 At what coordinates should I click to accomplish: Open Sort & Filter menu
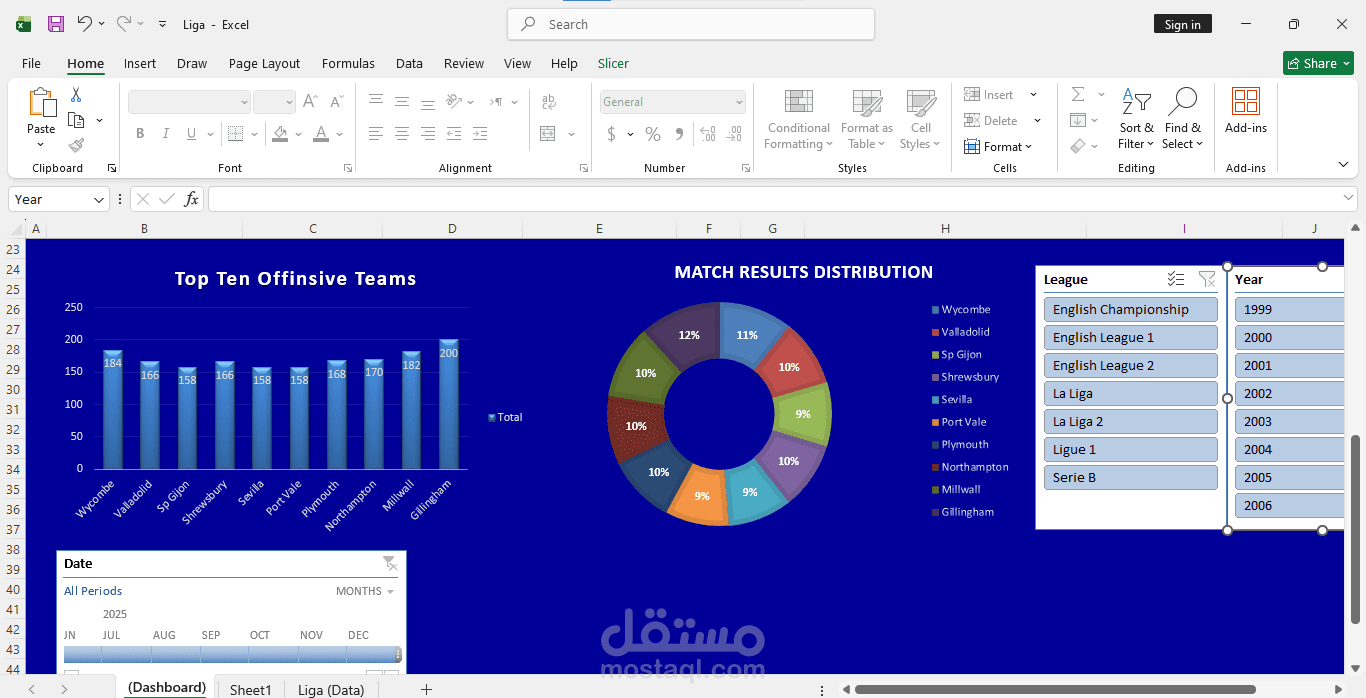(1136, 120)
